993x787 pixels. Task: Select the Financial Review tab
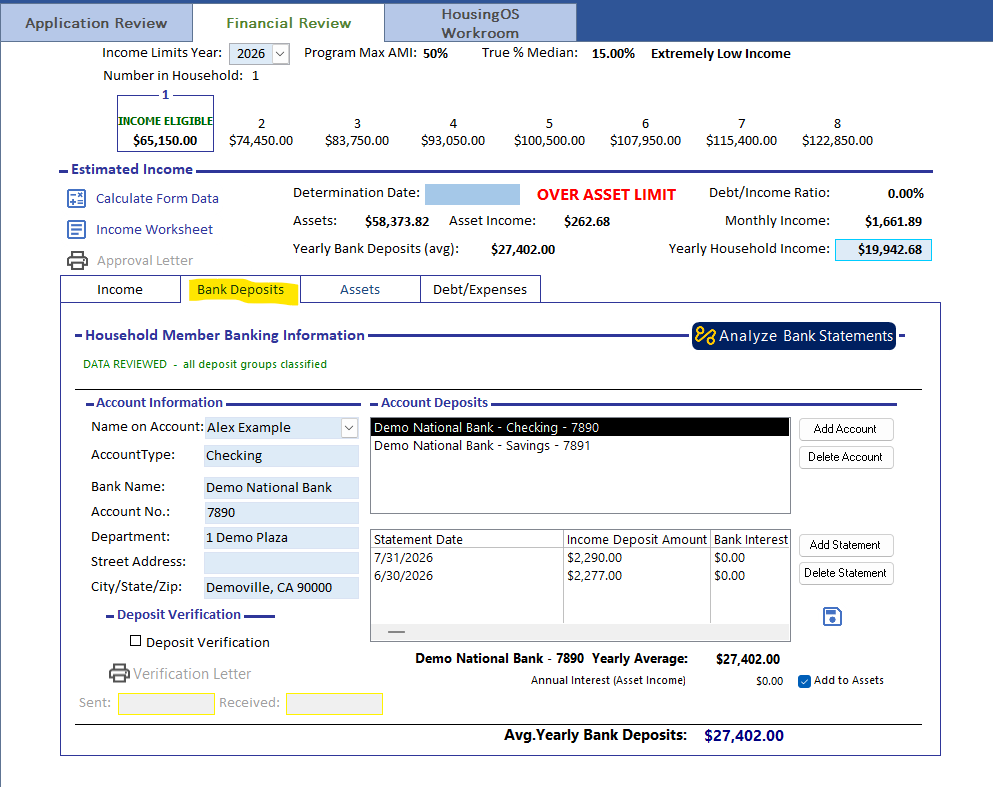[289, 23]
